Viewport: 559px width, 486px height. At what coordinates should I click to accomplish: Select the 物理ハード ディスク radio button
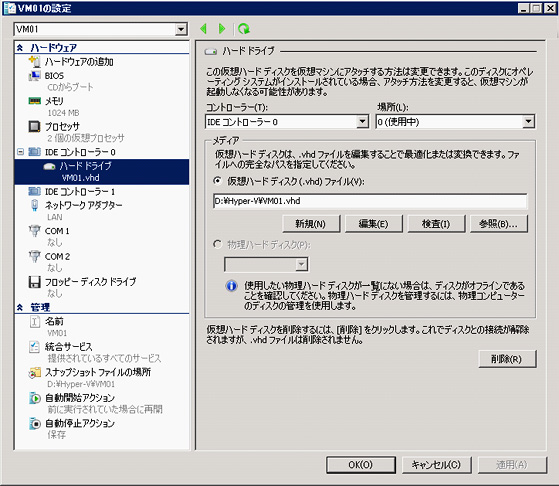coord(217,245)
